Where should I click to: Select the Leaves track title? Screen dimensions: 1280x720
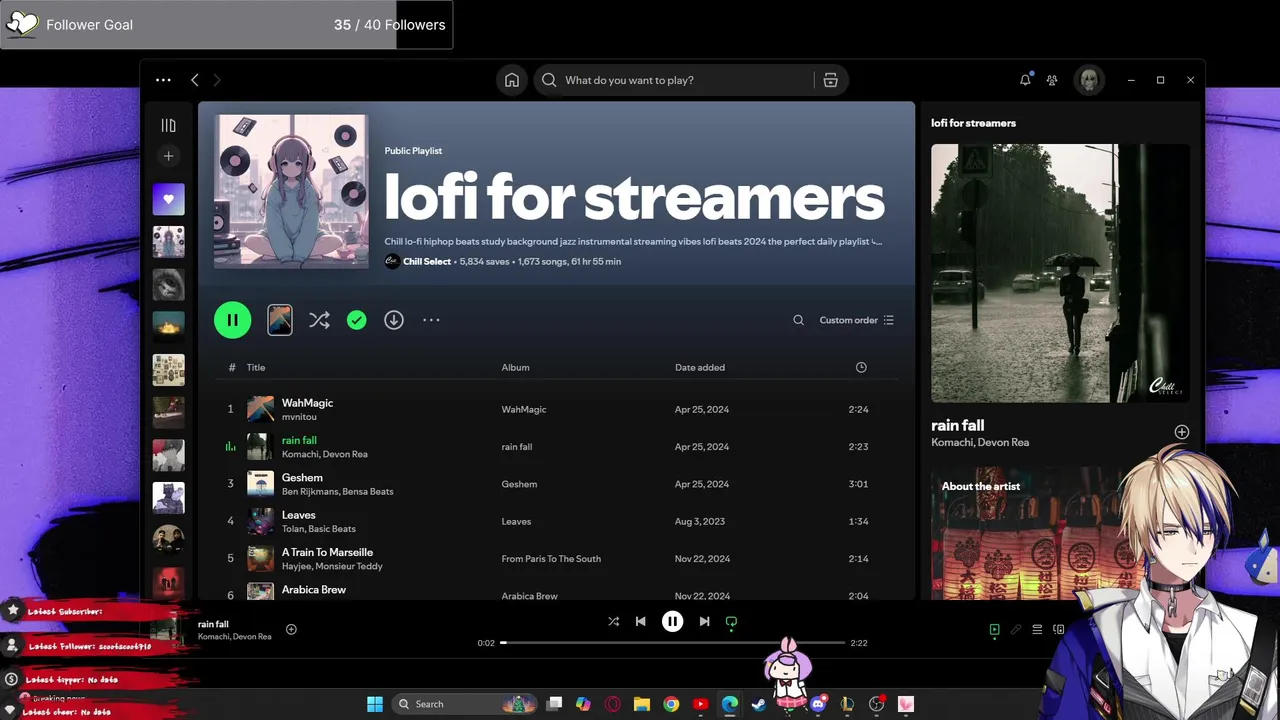(299, 515)
